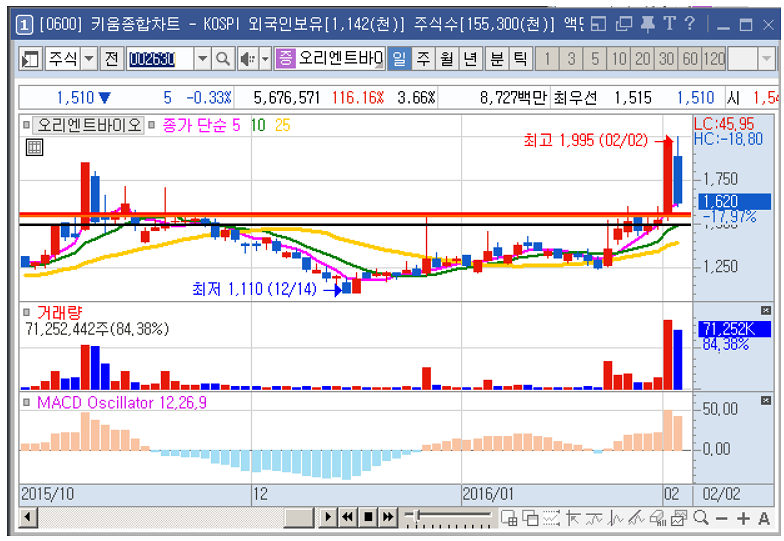Close the 거래량 volume panel with X
Image resolution: width=784 pixels, height=541 pixels.
tap(766, 310)
